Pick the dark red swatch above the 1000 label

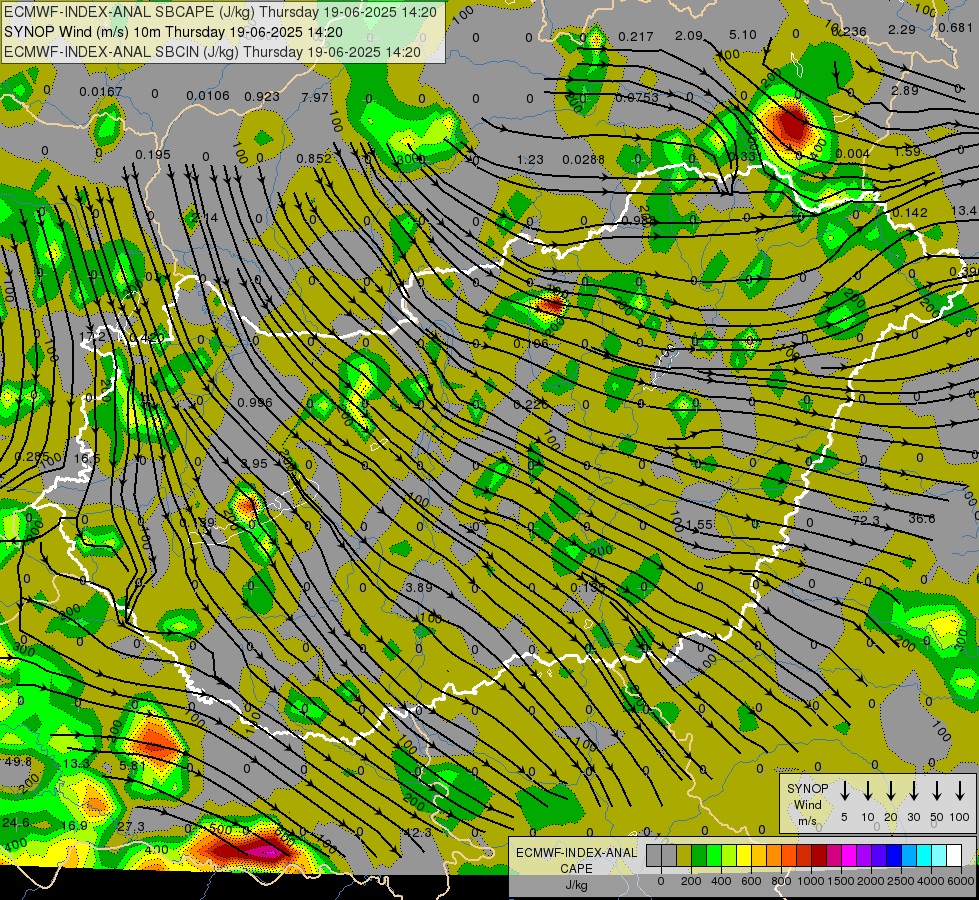(x=819, y=856)
